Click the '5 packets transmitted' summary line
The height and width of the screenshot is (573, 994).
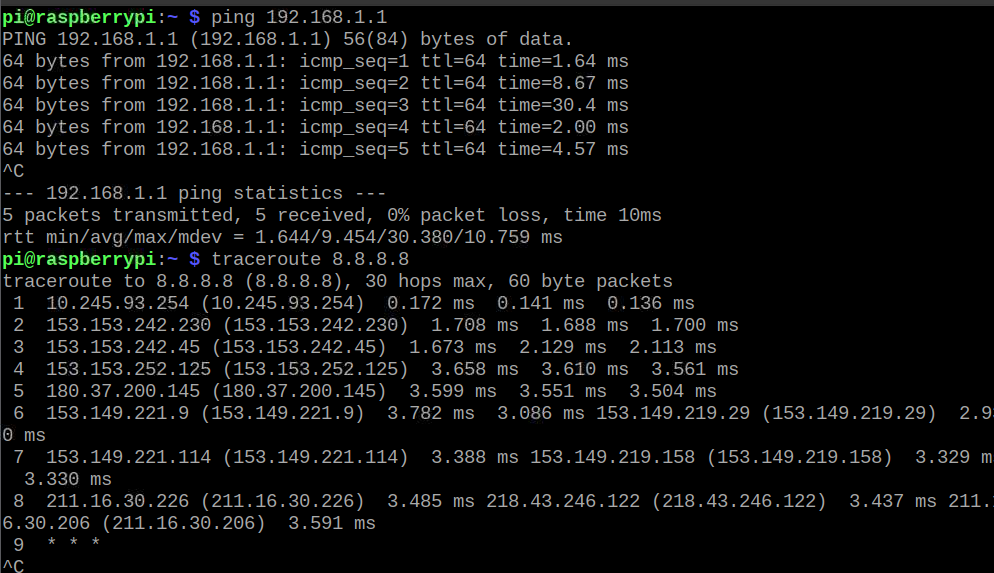[x=332, y=215]
